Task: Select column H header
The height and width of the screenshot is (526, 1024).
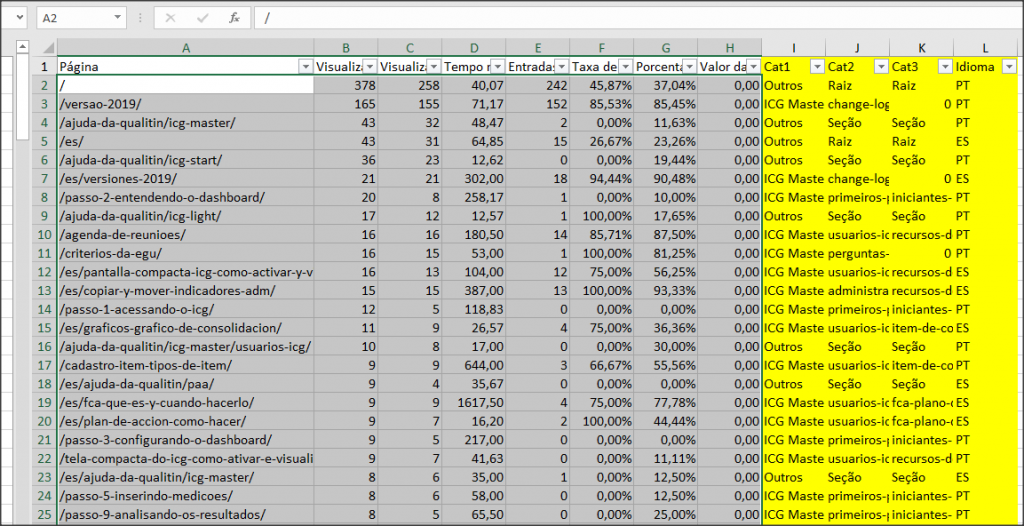Action: coord(729,48)
